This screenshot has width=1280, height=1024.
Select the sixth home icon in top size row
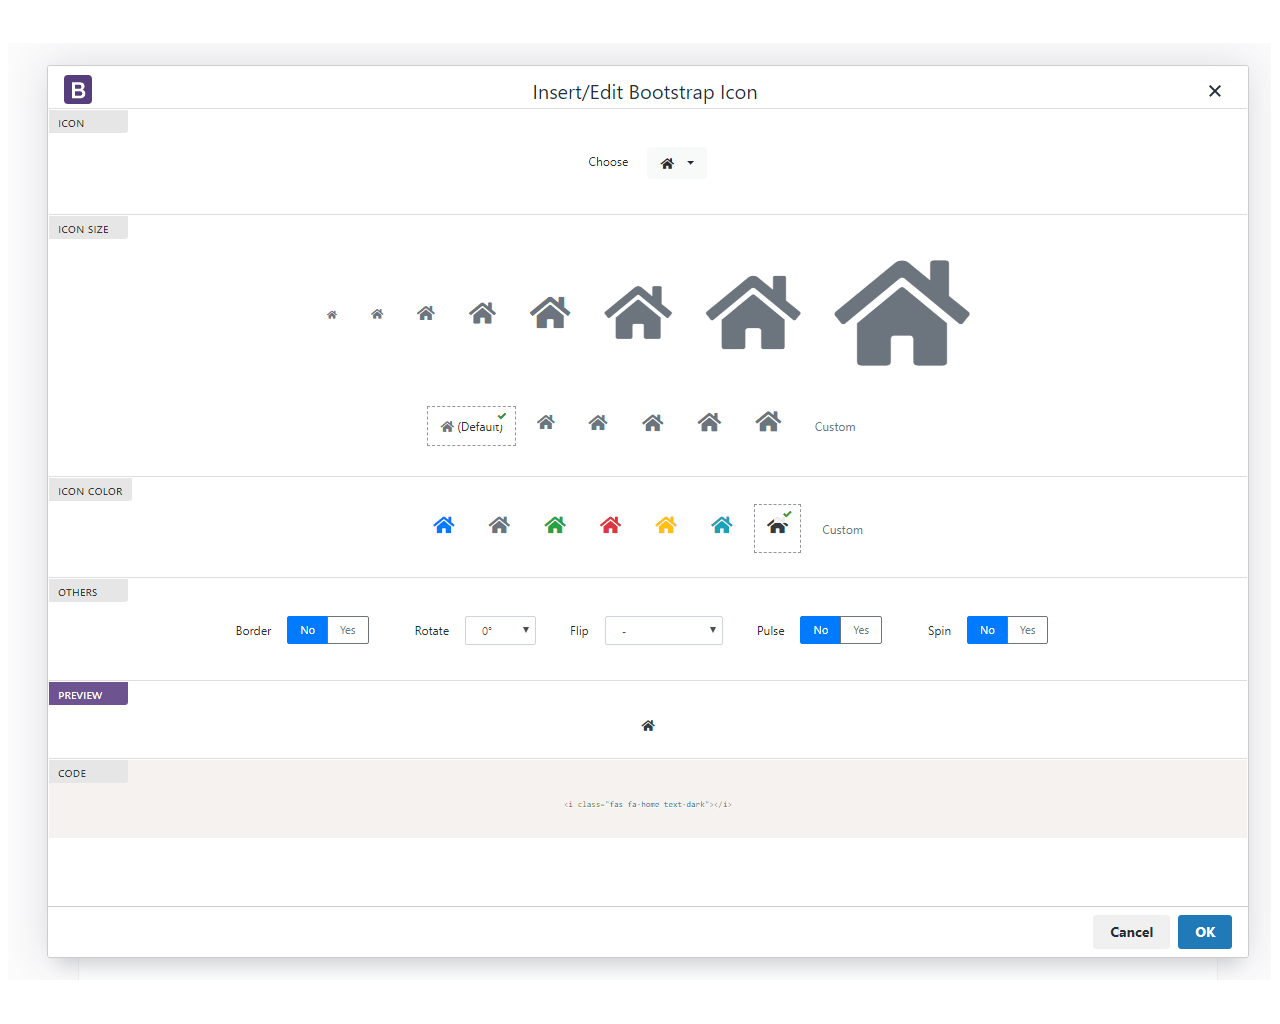[x=638, y=312]
